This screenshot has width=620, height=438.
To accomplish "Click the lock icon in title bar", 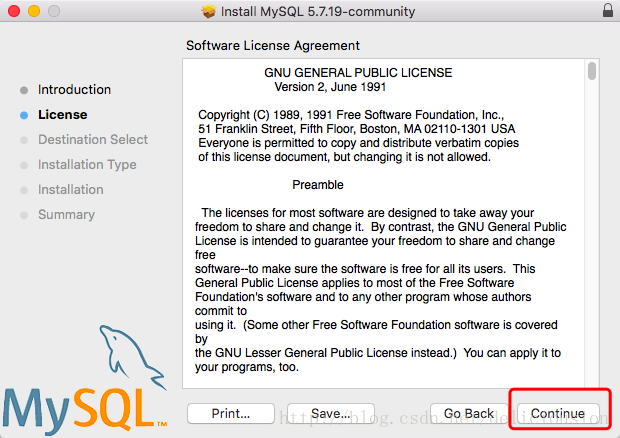I will tap(608, 12).
